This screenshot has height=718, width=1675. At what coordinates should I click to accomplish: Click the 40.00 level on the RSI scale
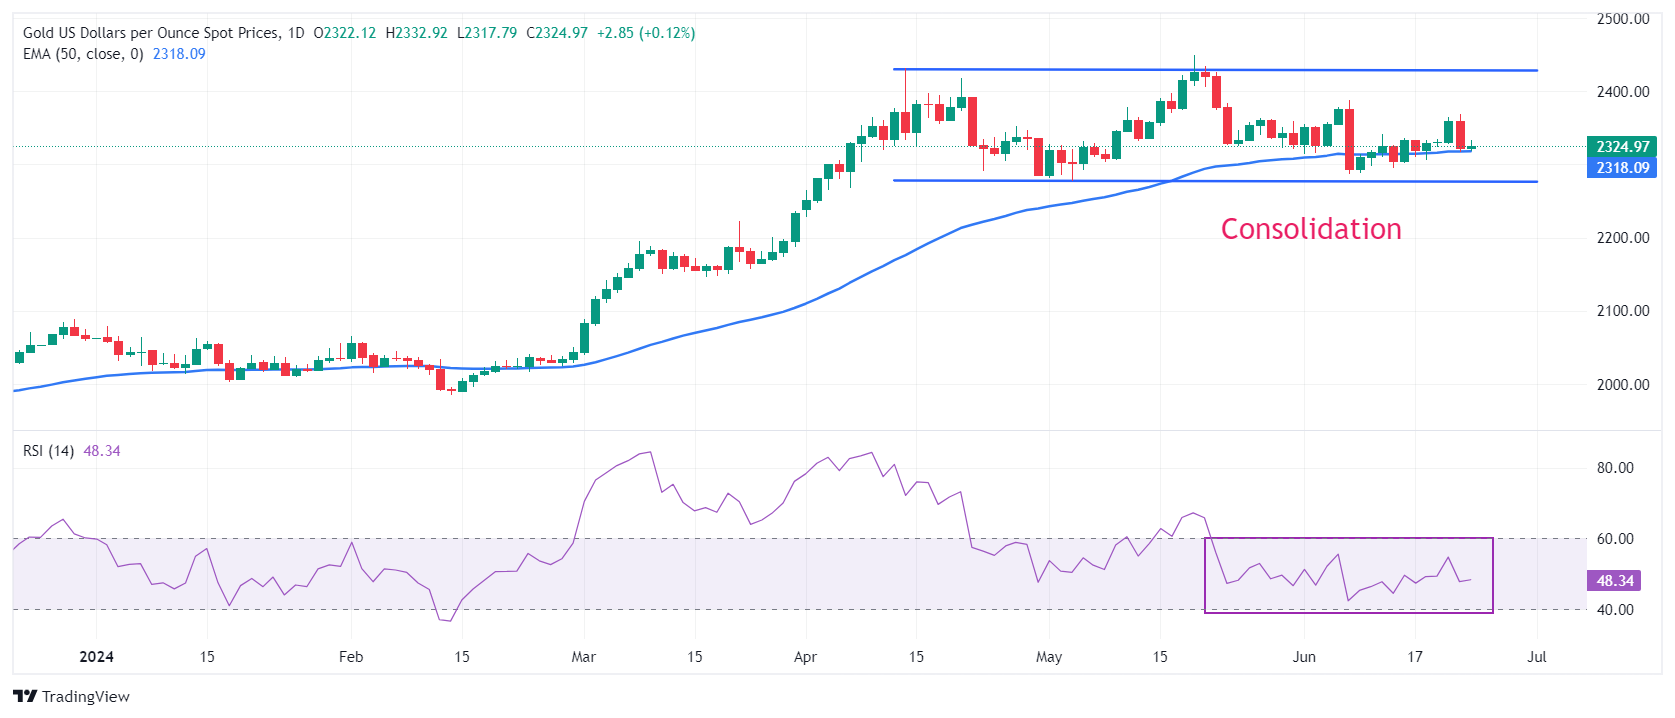click(1614, 610)
